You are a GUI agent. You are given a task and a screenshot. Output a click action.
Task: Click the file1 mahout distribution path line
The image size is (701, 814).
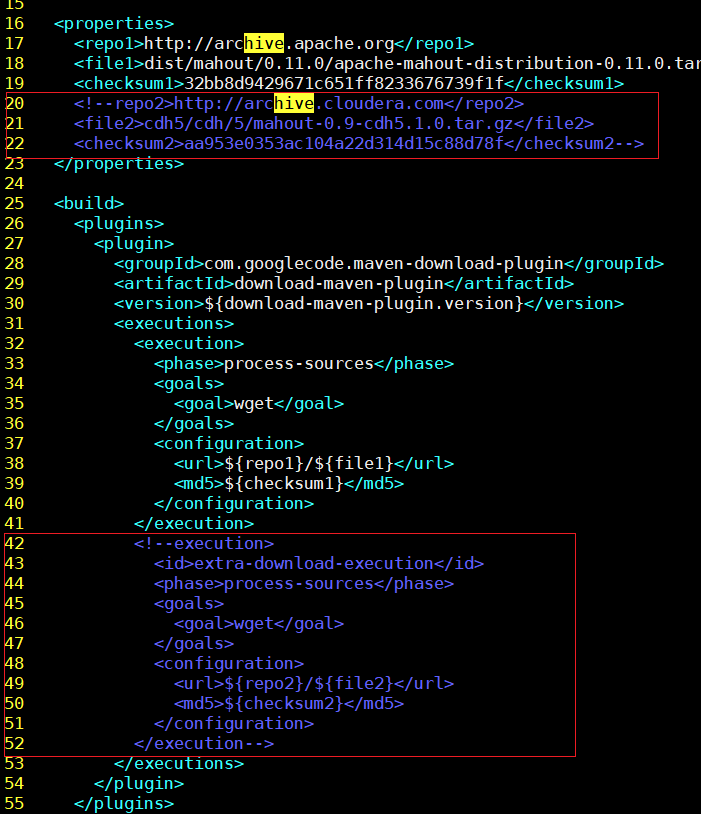tap(387, 63)
